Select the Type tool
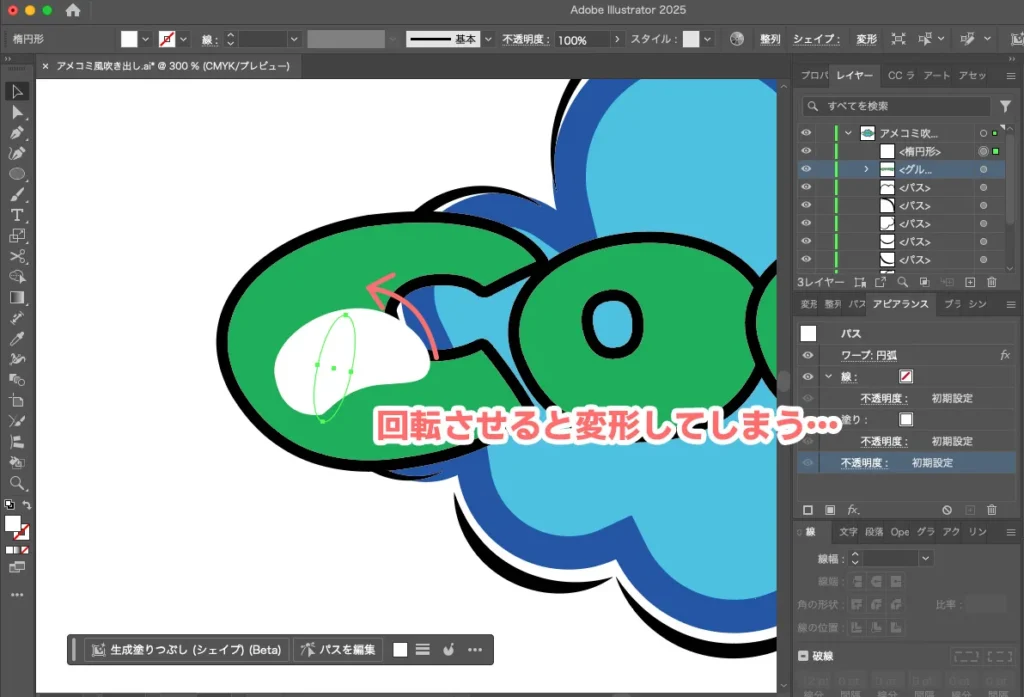1024x697 pixels. [17, 214]
